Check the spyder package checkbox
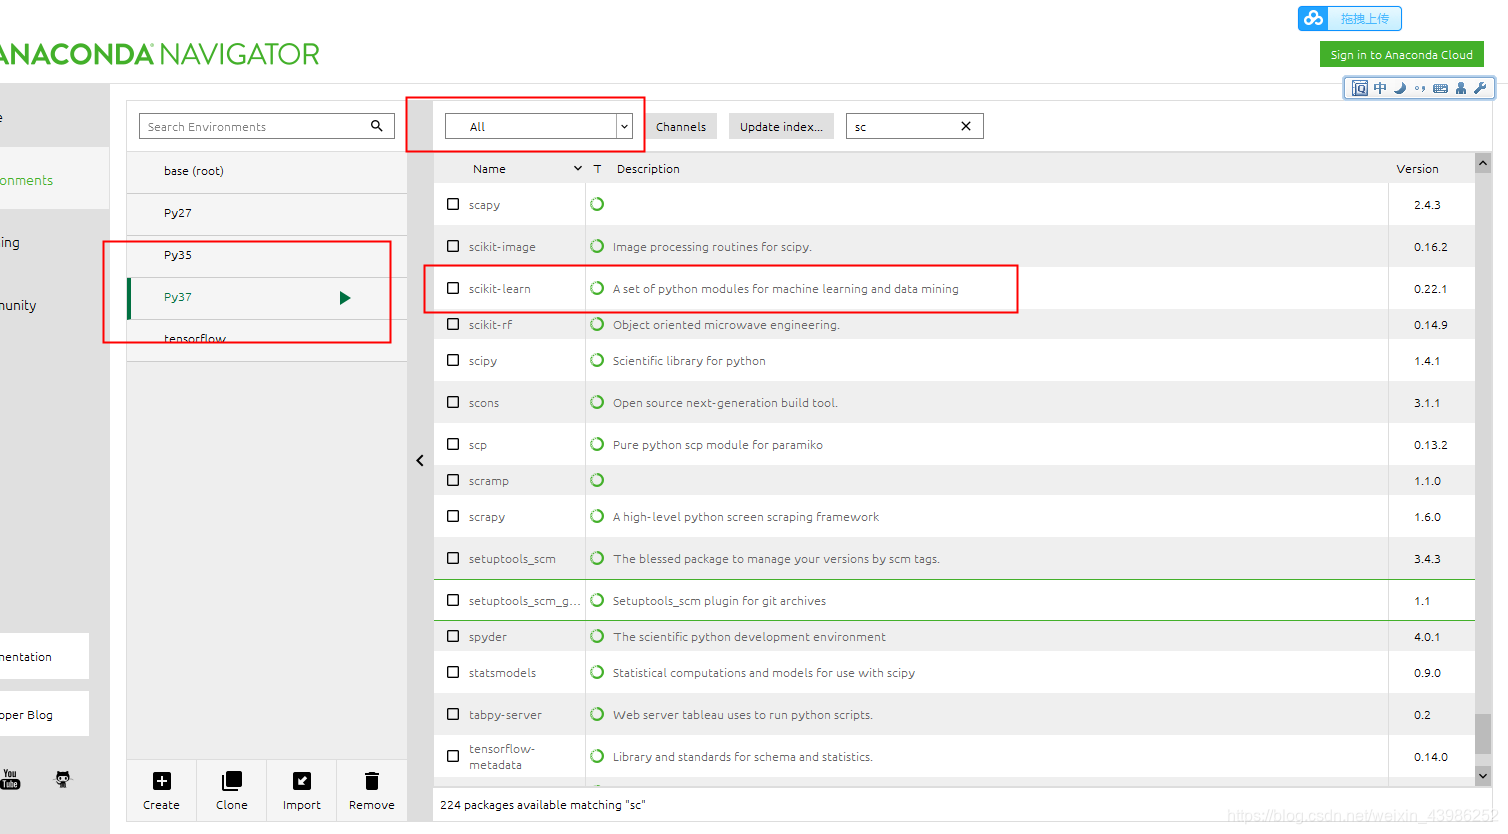 (453, 636)
